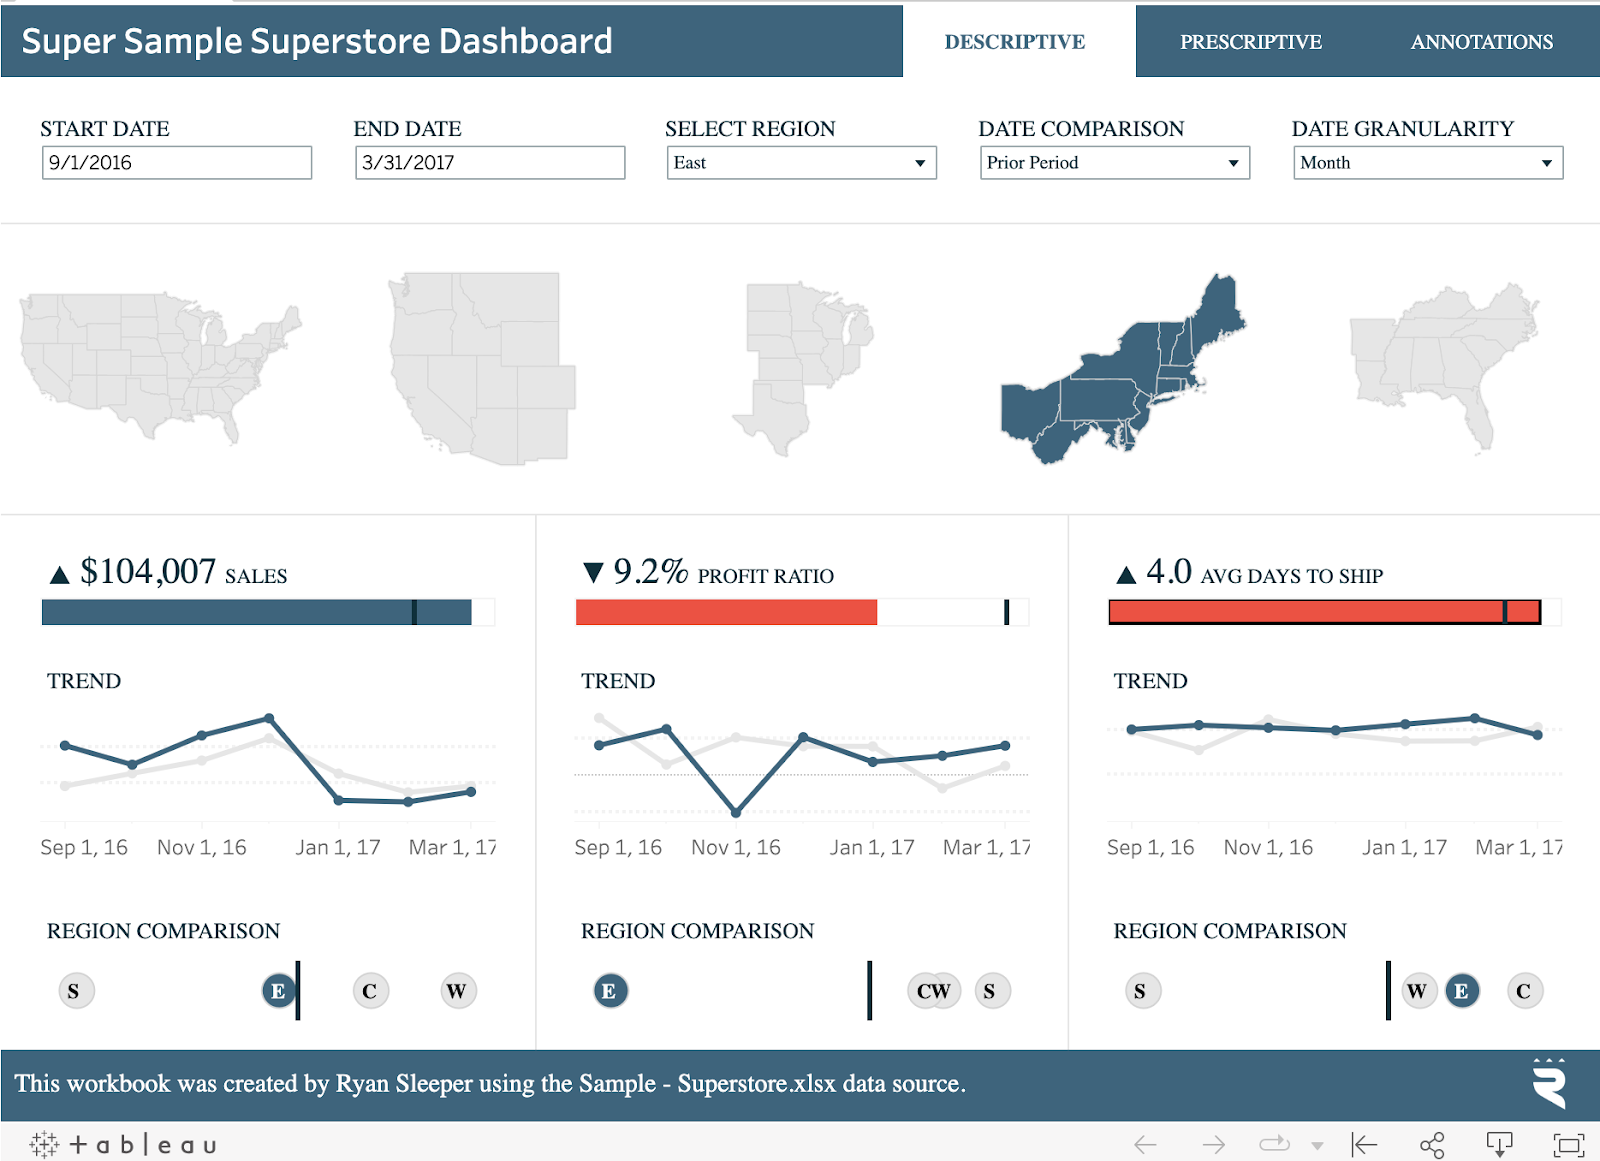
Task: Click the Sales bullet bar
Action: click(x=256, y=612)
